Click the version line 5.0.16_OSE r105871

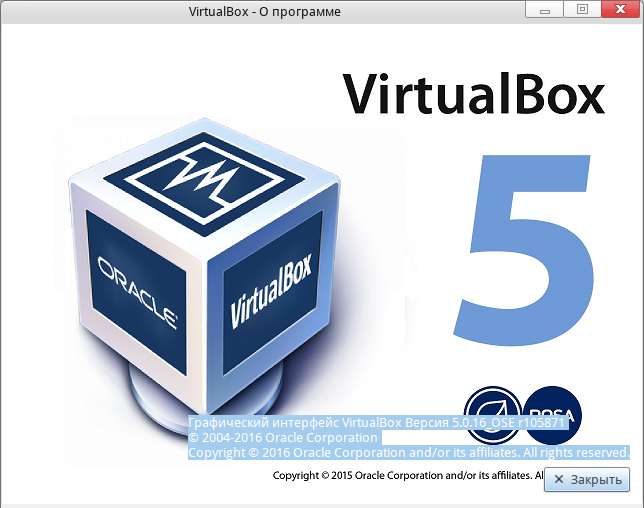pos(378,423)
